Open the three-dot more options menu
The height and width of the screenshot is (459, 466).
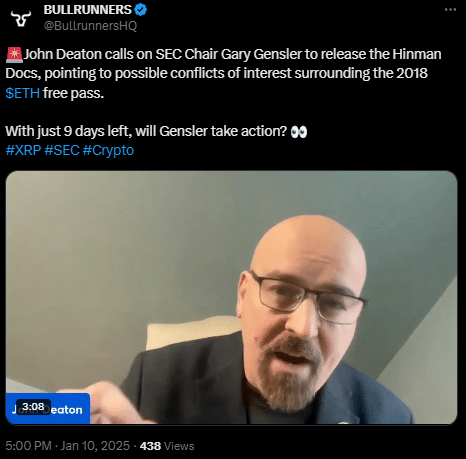click(x=450, y=10)
